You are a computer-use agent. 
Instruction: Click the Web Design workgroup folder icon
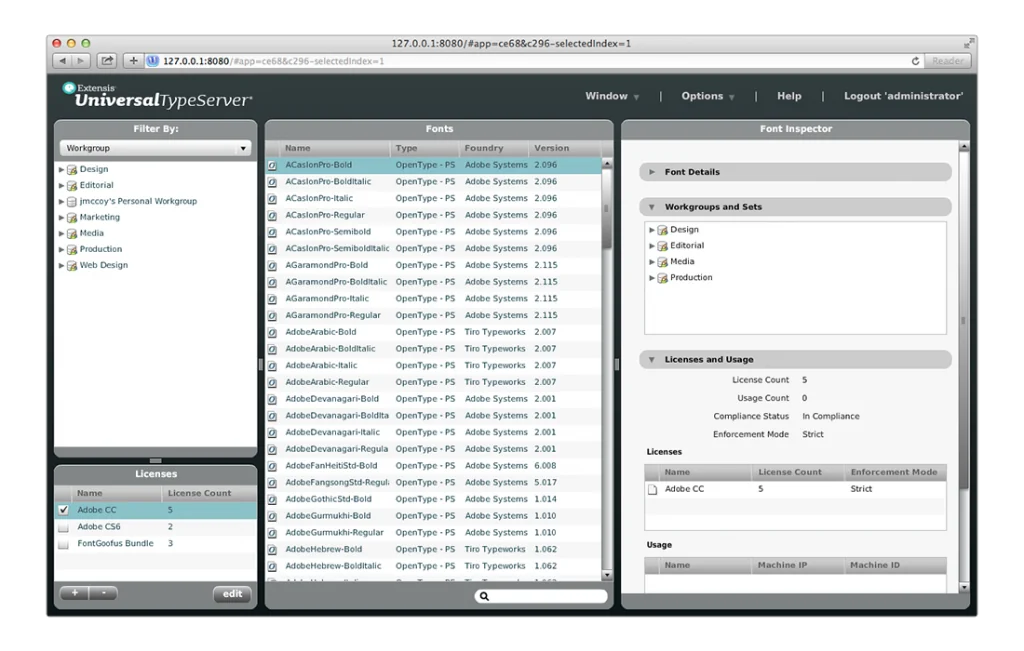click(72, 265)
